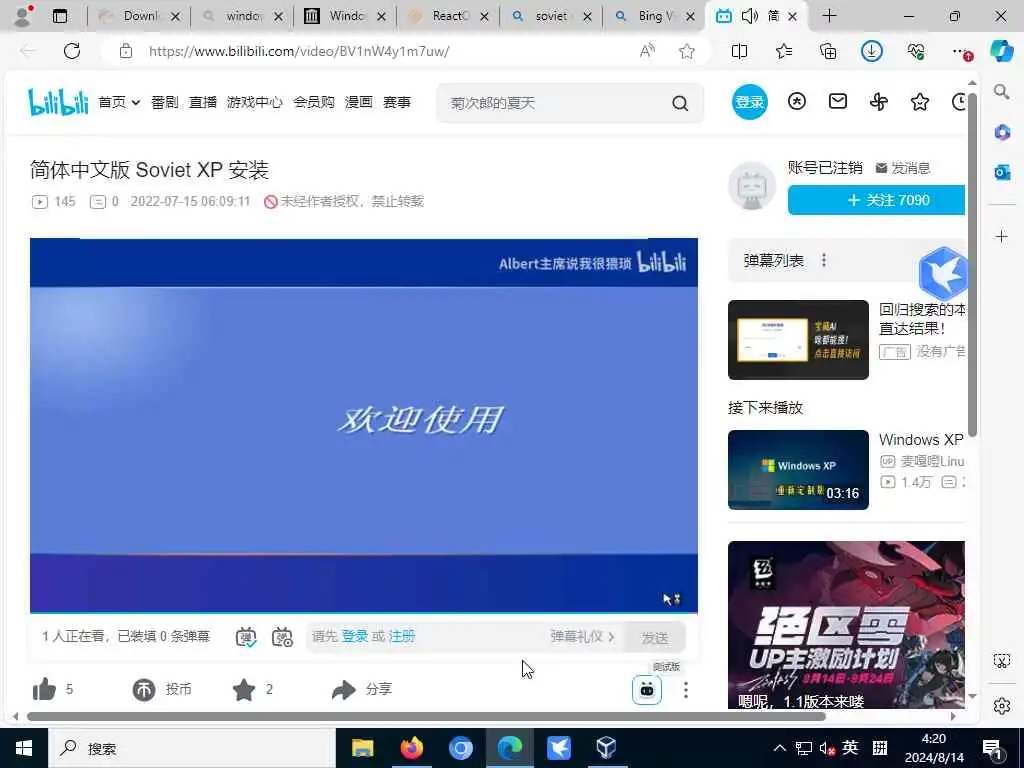Screen dimensions: 1024x768
Task: Open Edge collections icon
Action: 828,51
